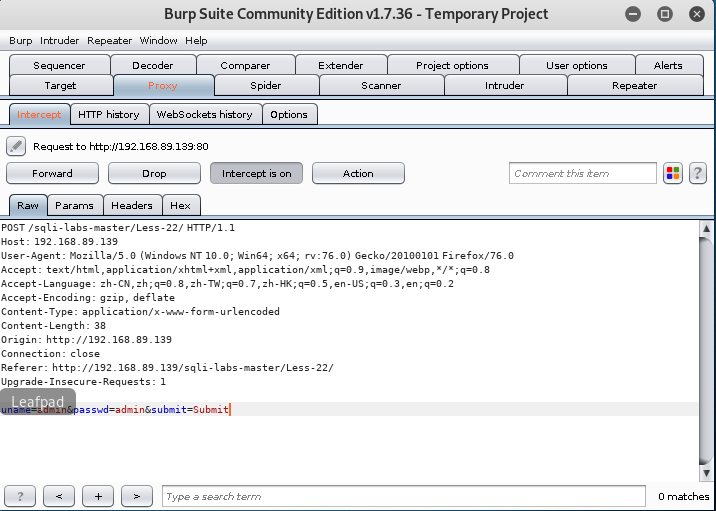Image resolution: width=716 pixels, height=511 pixels.
Task: Switch to the Extender tab
Action: (x=341, y=65)
